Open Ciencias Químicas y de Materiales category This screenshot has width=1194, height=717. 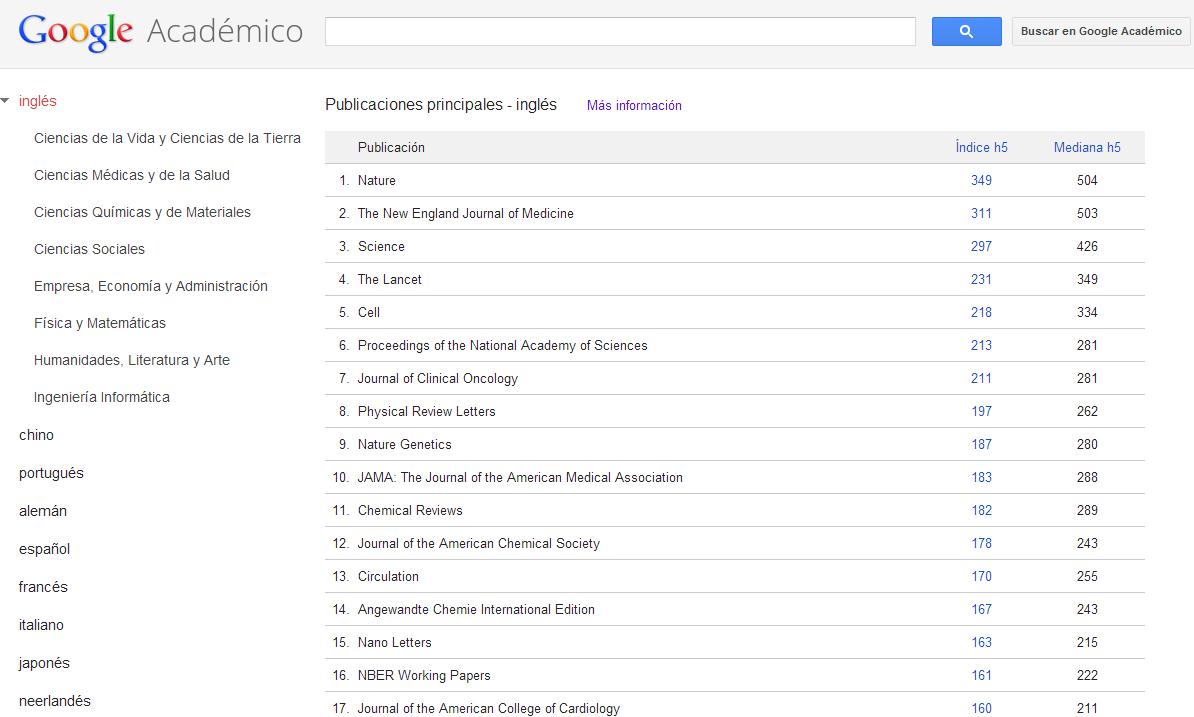click(x=142, y=212)
